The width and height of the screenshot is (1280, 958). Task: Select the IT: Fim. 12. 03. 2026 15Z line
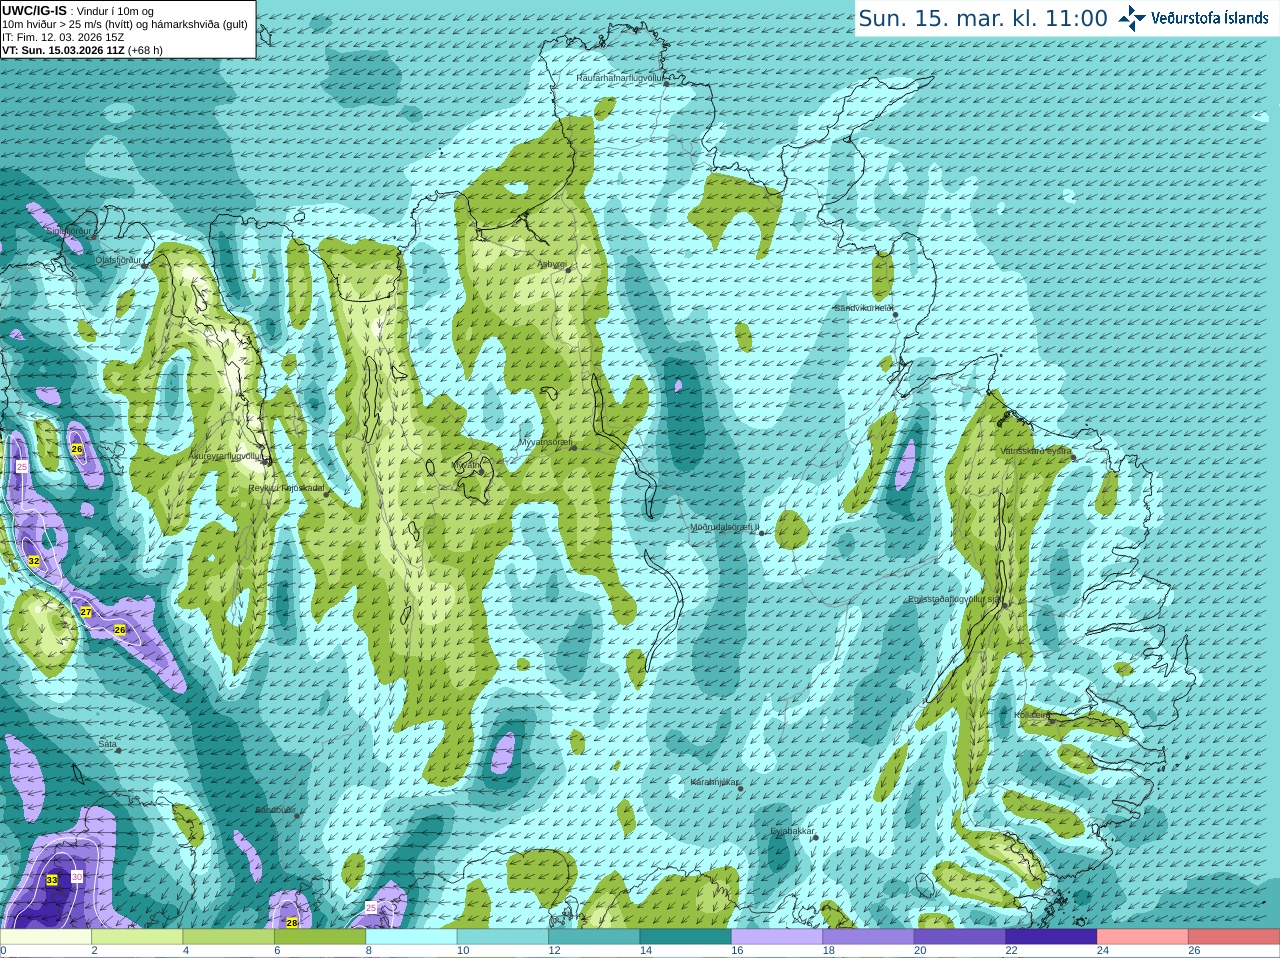pyautogui.click(x=63, y=37)
